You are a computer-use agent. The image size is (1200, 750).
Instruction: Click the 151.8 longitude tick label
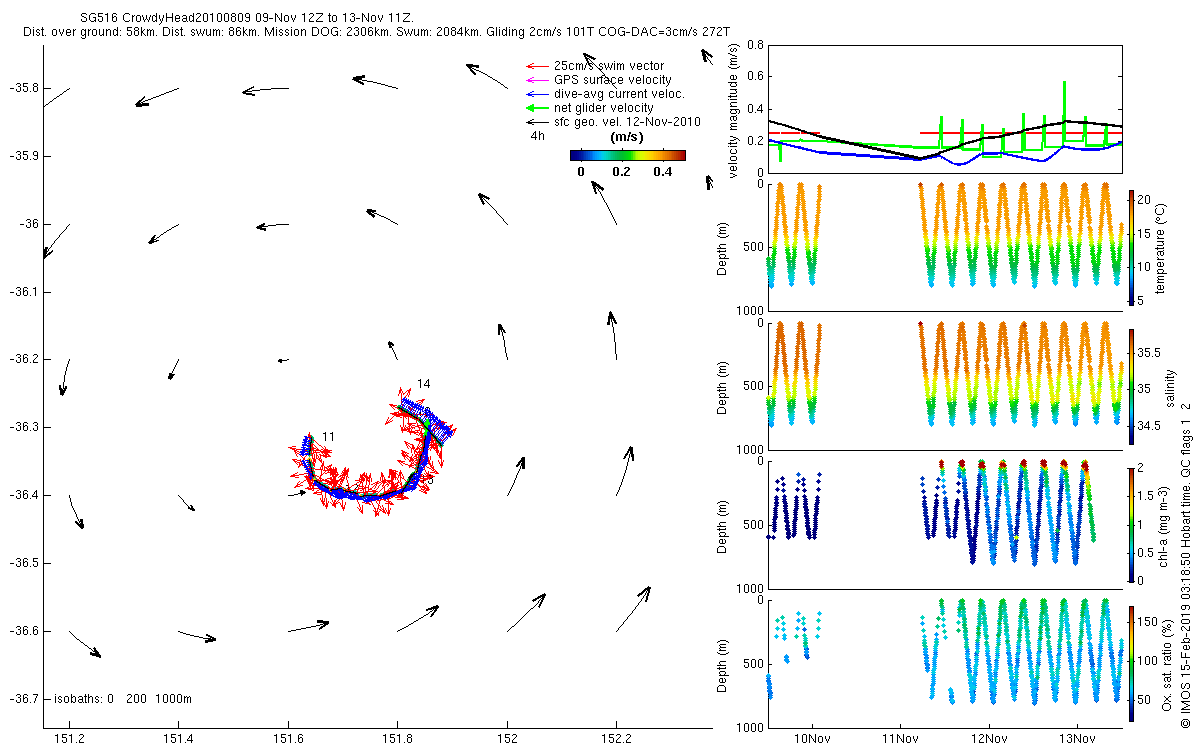point(397,739)
